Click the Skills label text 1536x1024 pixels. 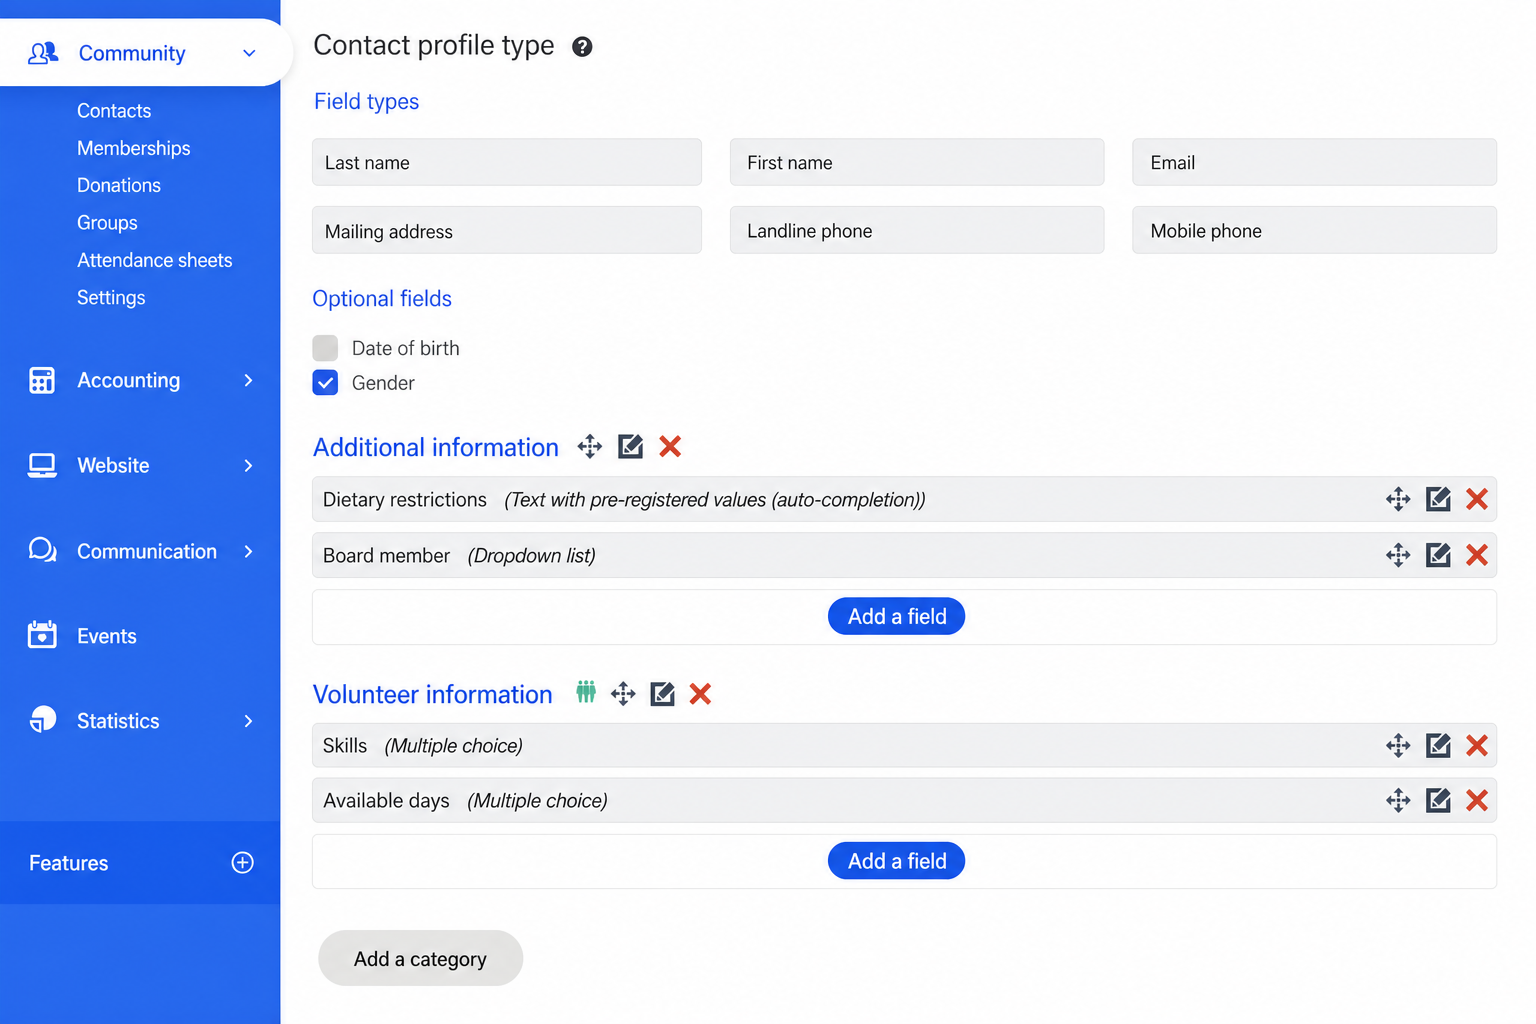pyautogui.click(x=345, y=745)
